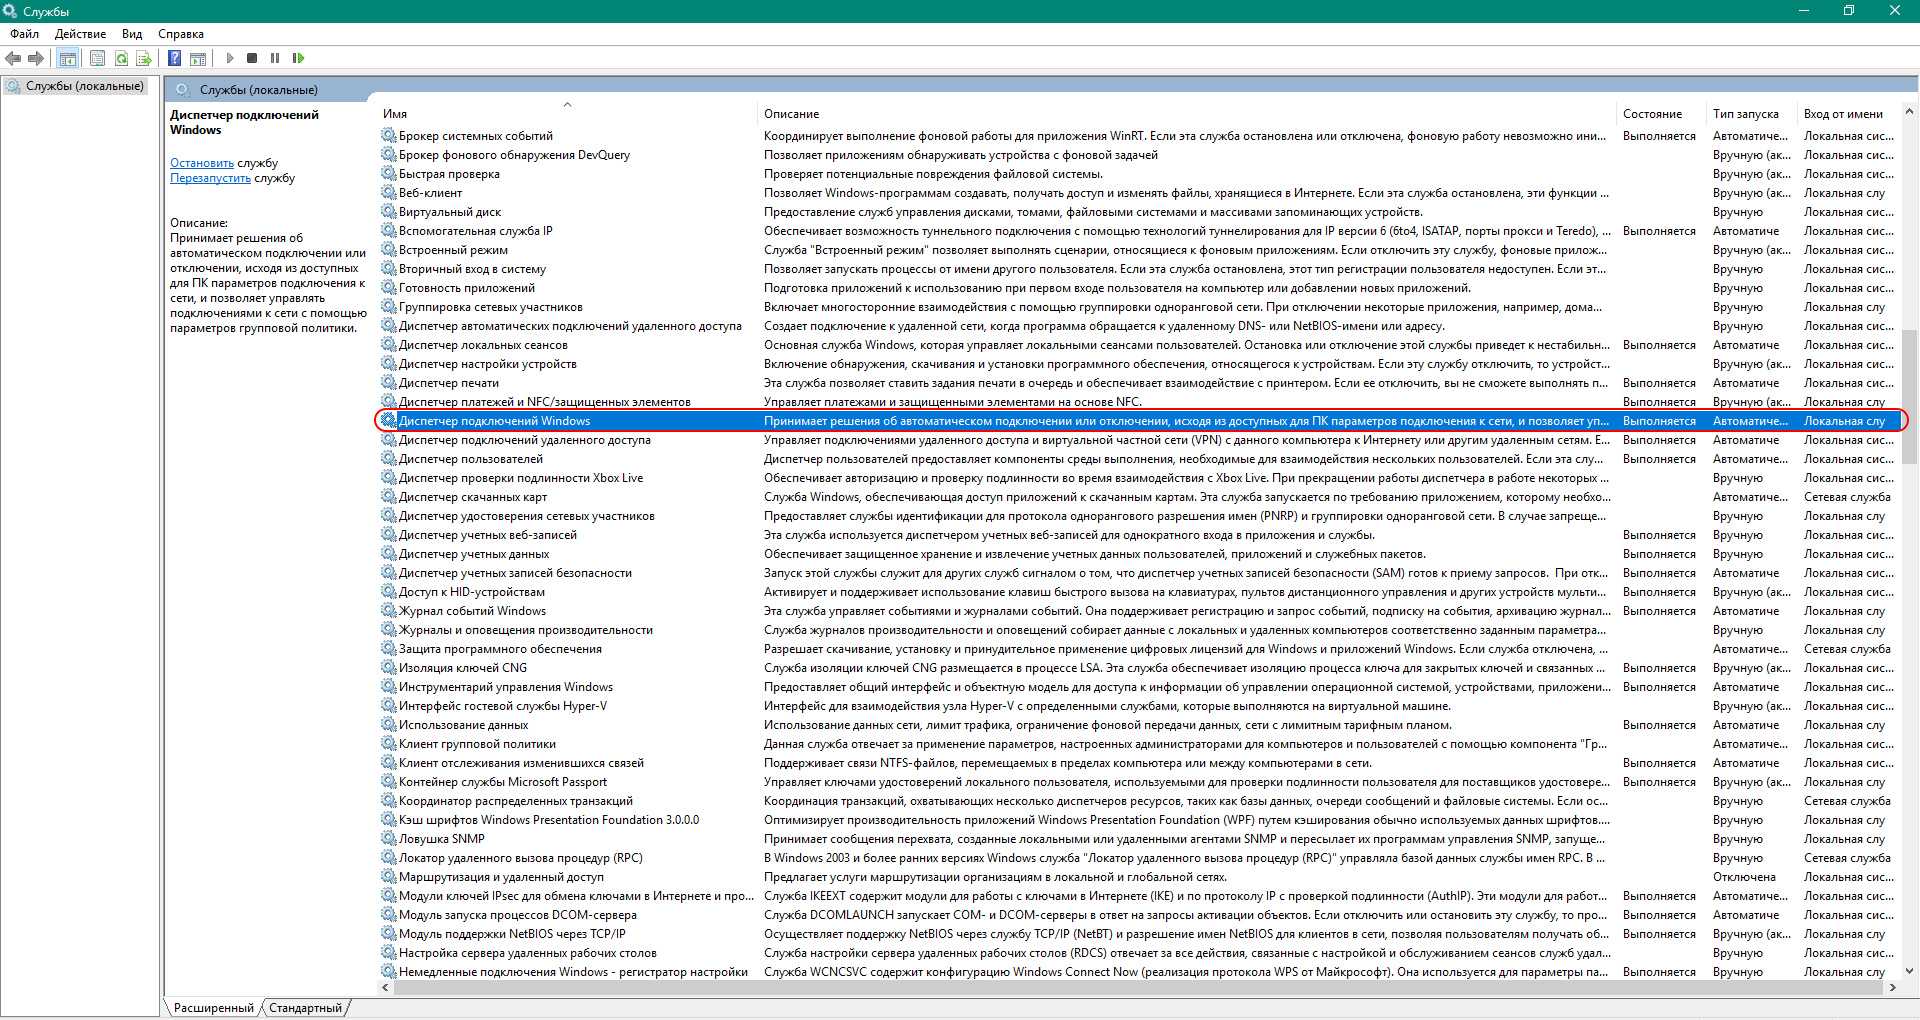The height and width of the screenshot is (1020, 1920).
Task: Sort by the Состояние column header
Action: 1661,113
